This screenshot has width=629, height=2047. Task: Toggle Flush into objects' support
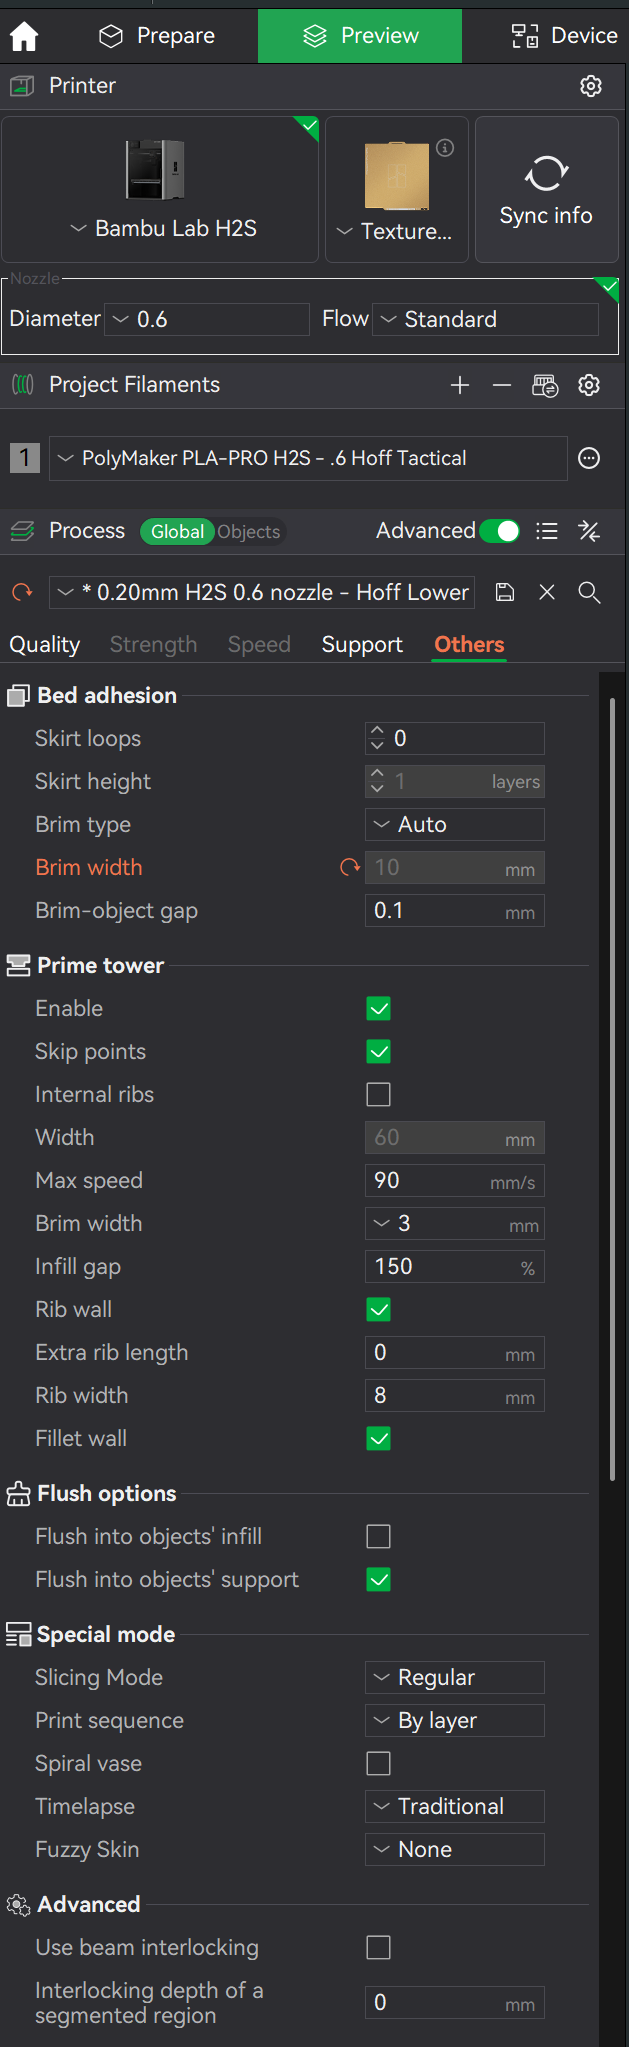pos(379,1580)
